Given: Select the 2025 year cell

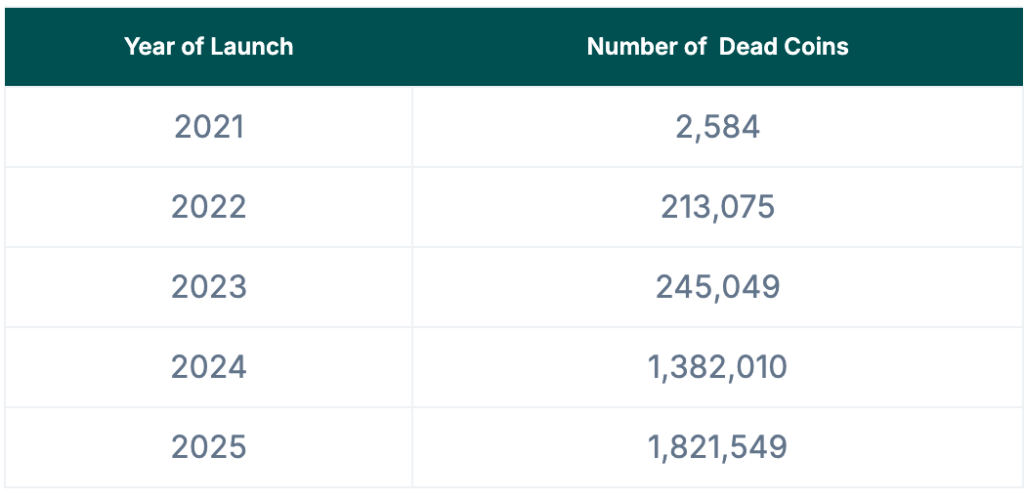Looking at the screenshot, I should (x=209, y=447).
